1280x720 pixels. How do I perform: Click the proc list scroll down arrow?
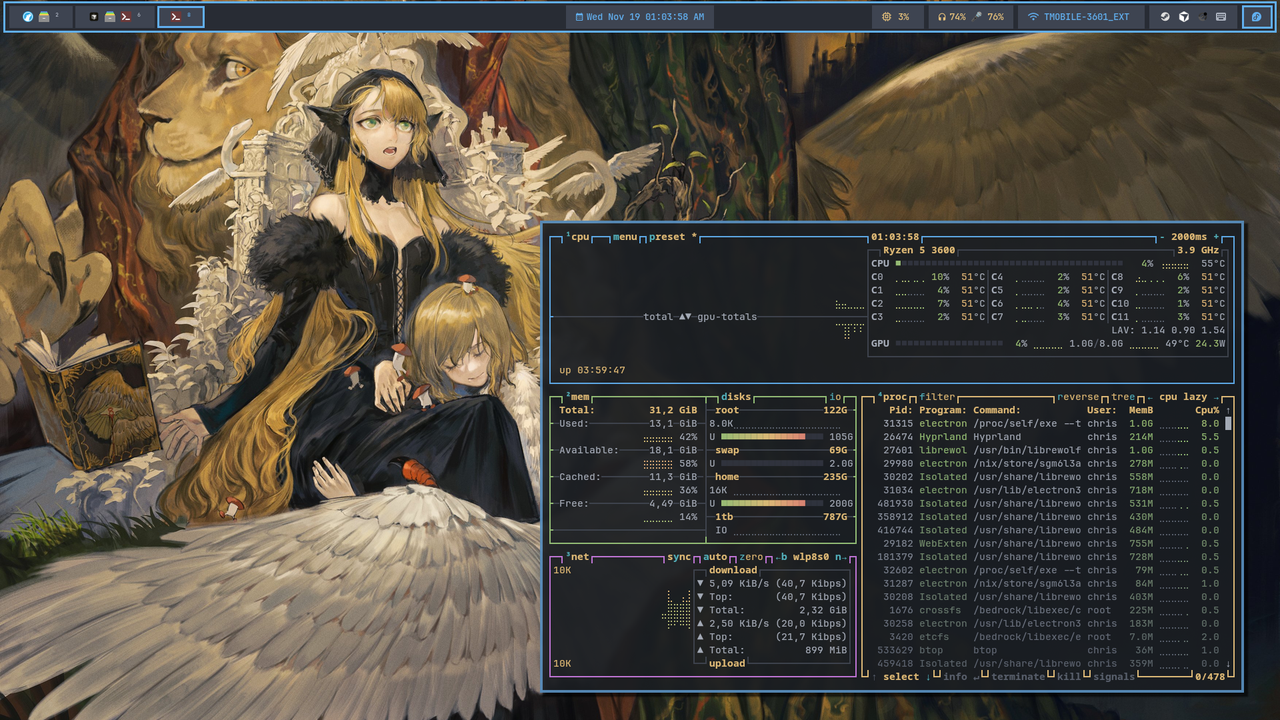click(x=1228, y=663)
